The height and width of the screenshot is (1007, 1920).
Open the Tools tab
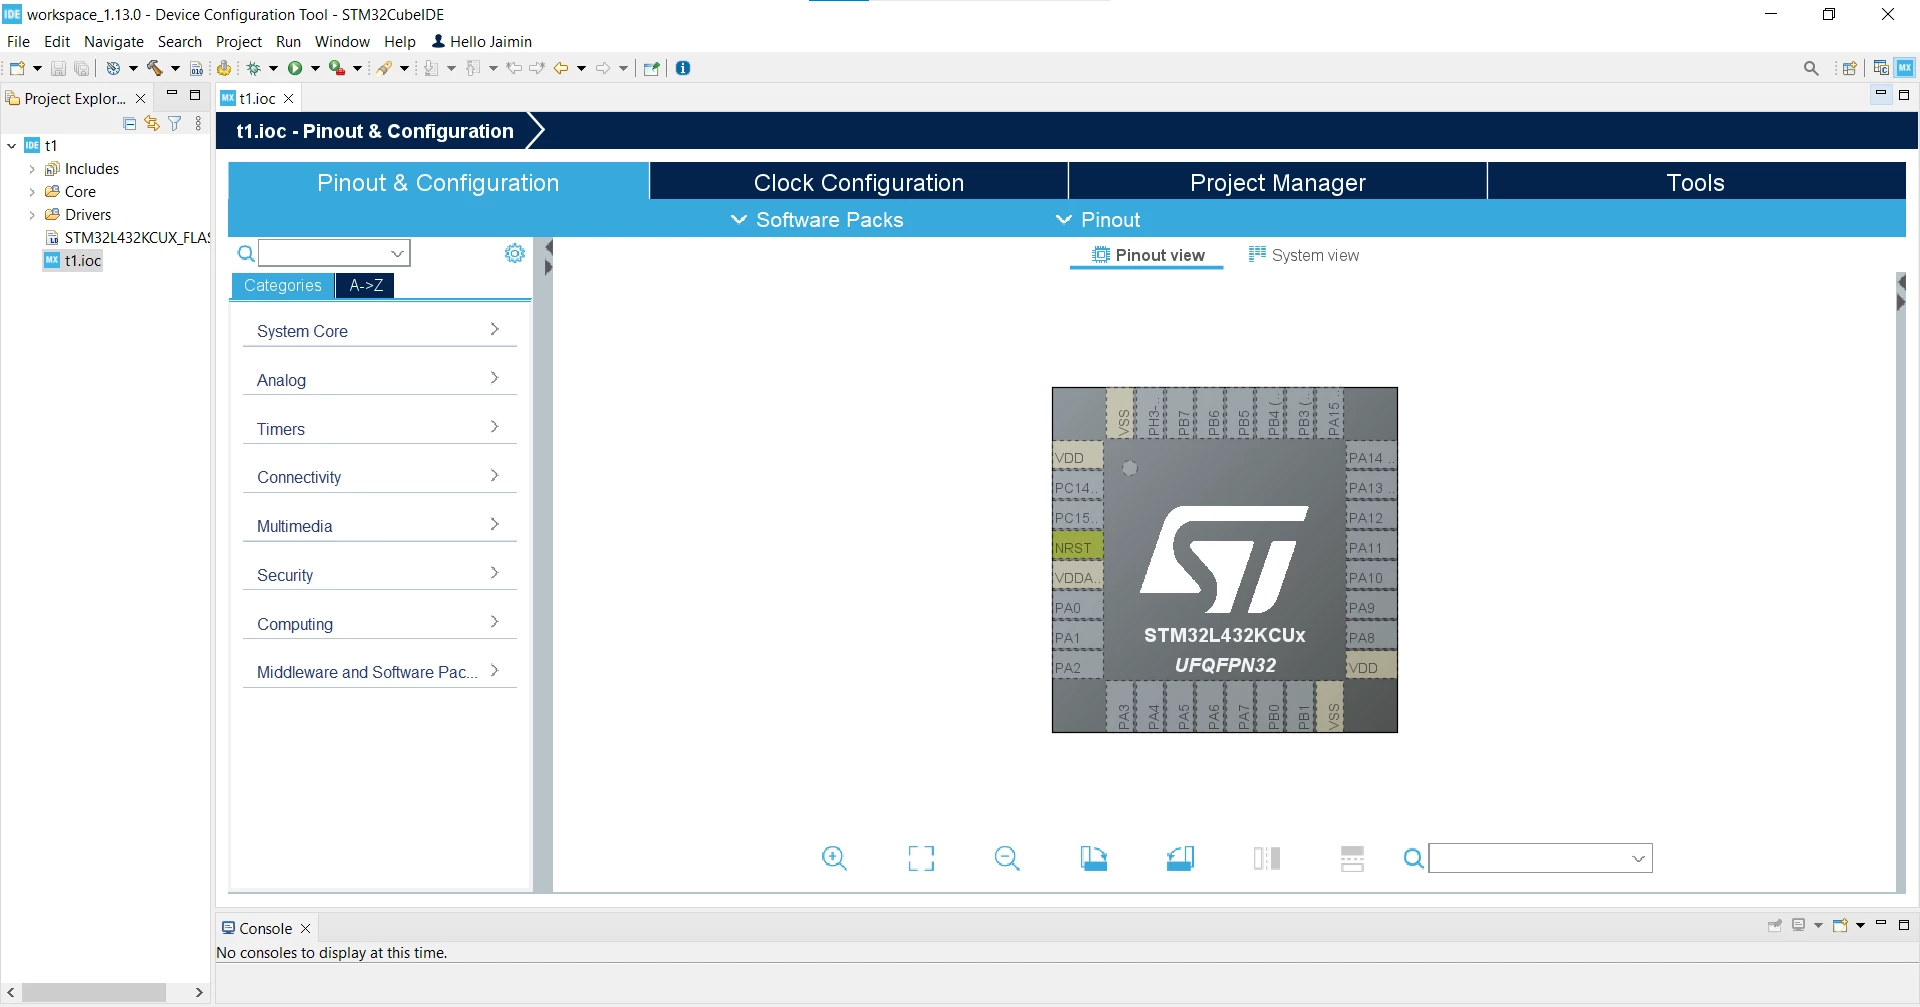click(x=1695, y=182)
